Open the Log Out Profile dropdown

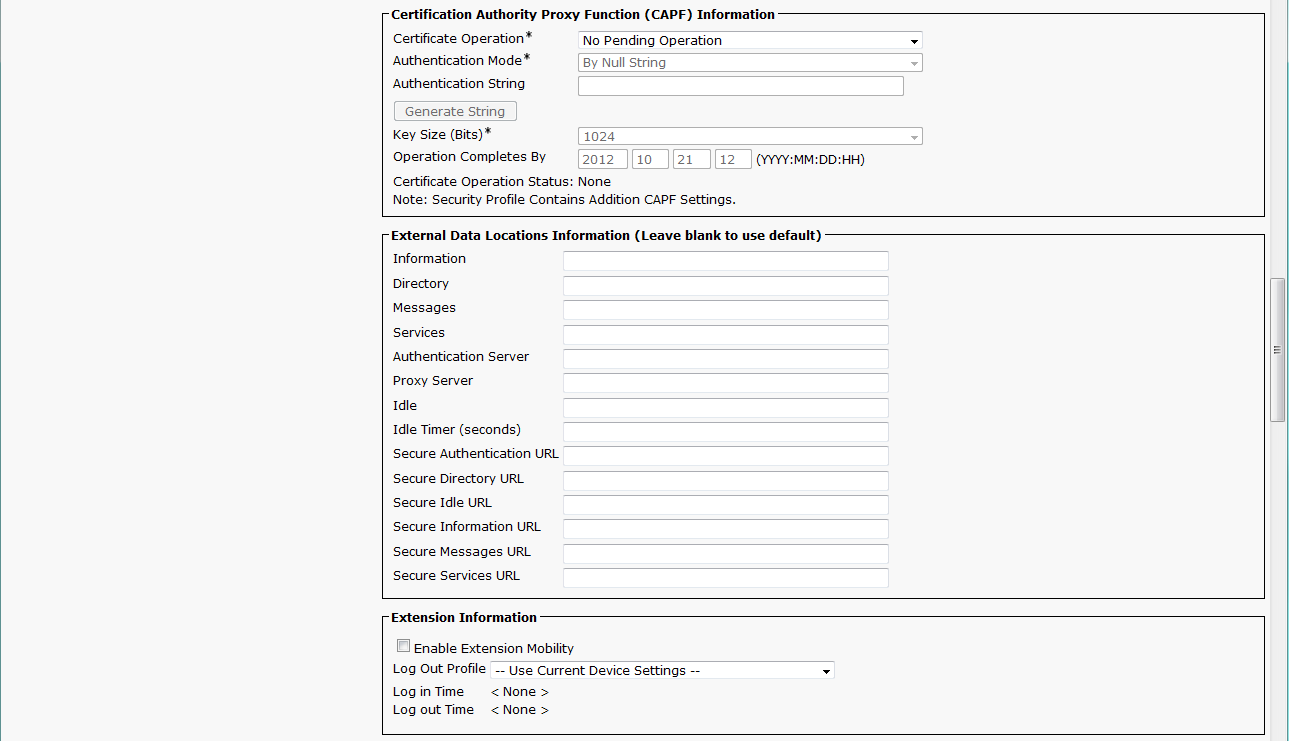pyautogui.click(x=662, y=671)
